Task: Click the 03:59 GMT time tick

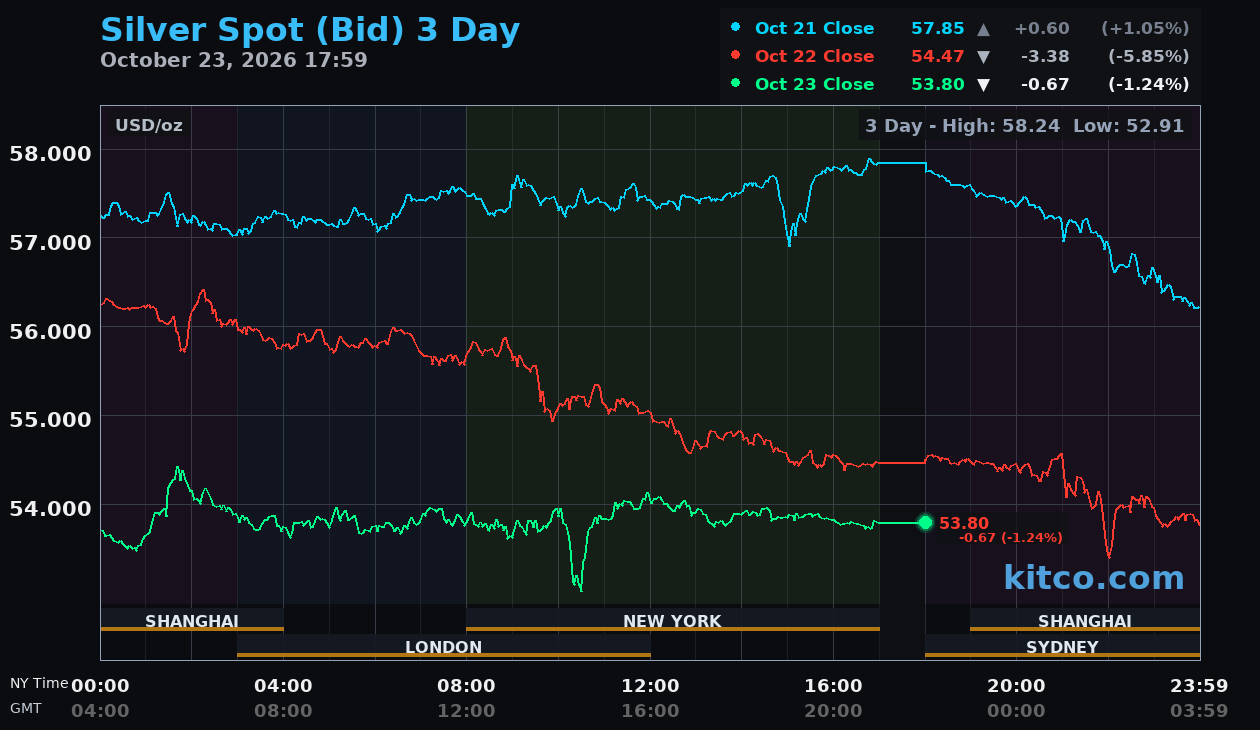Action: (1199, 711)
